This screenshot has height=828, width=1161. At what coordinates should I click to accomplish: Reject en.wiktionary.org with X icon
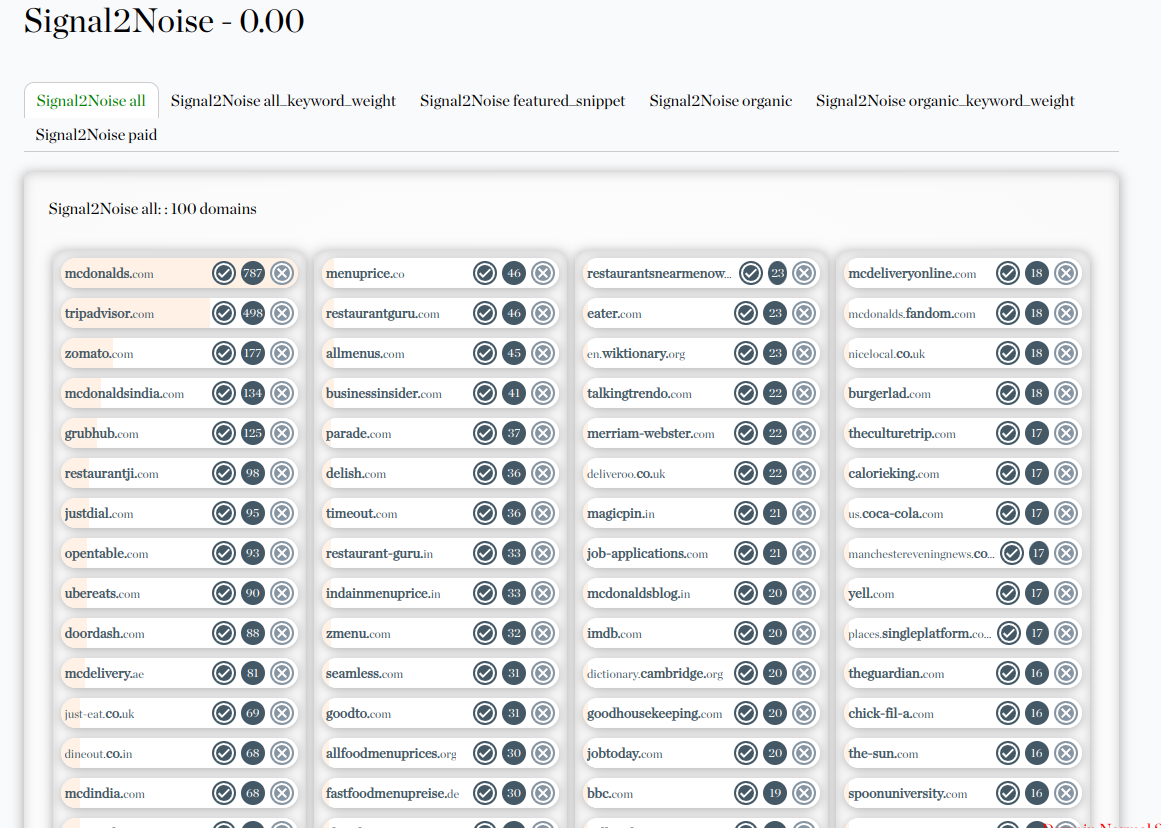[804, 353]
